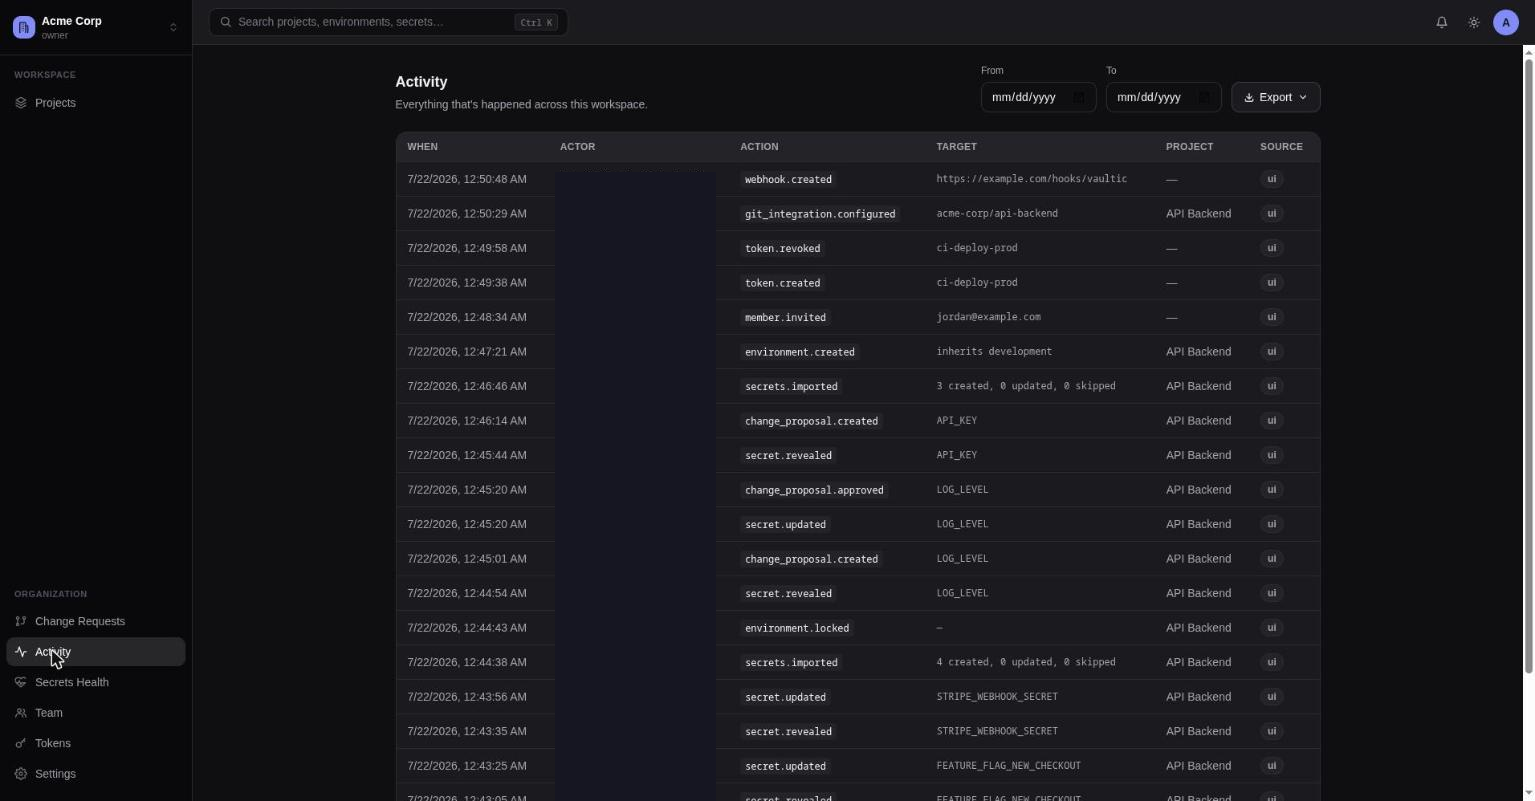Screen dimensions: 1535x801
Task: Toggle the light/dark theme sun icon
Action: (x=1474, y=22)
